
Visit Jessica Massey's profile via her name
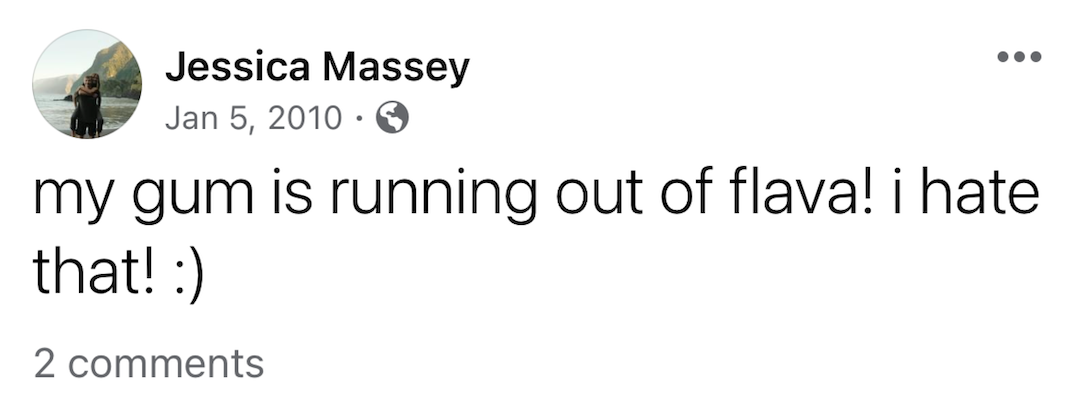[316, 68]
